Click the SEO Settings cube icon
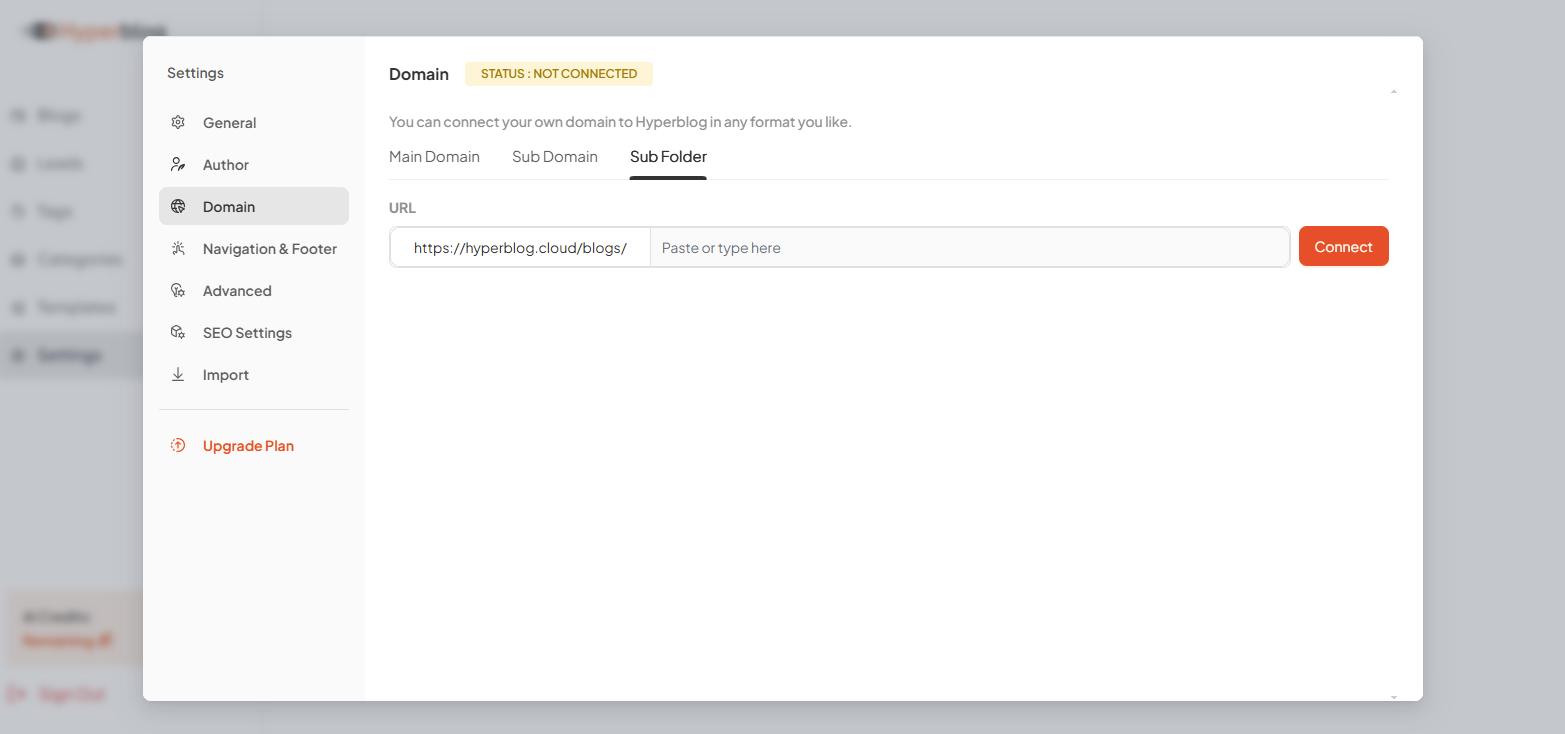The height and width of the screenshot is (734, 1565). click(178, 332)
